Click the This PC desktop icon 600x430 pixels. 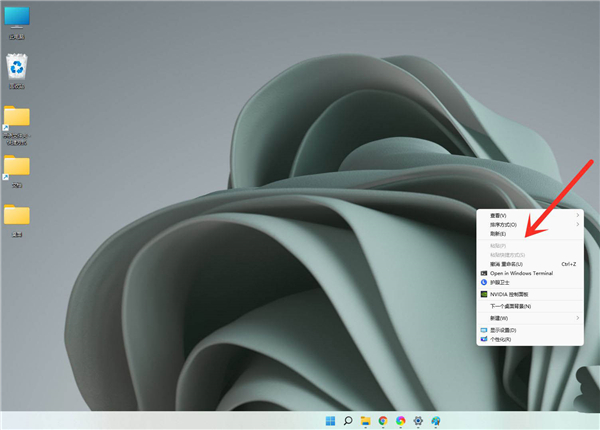tap(17, 18)
